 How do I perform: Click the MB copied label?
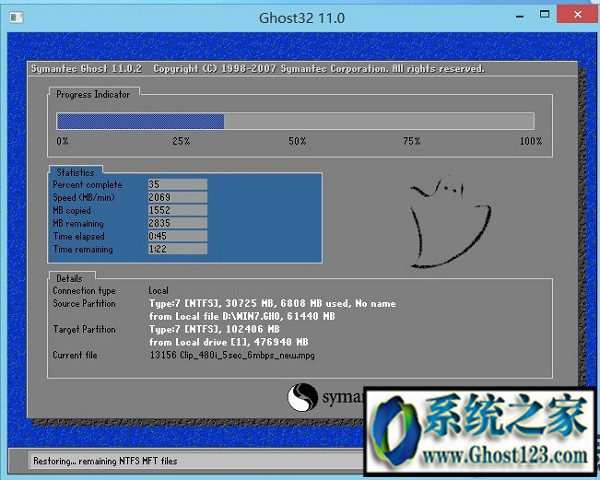72,211
